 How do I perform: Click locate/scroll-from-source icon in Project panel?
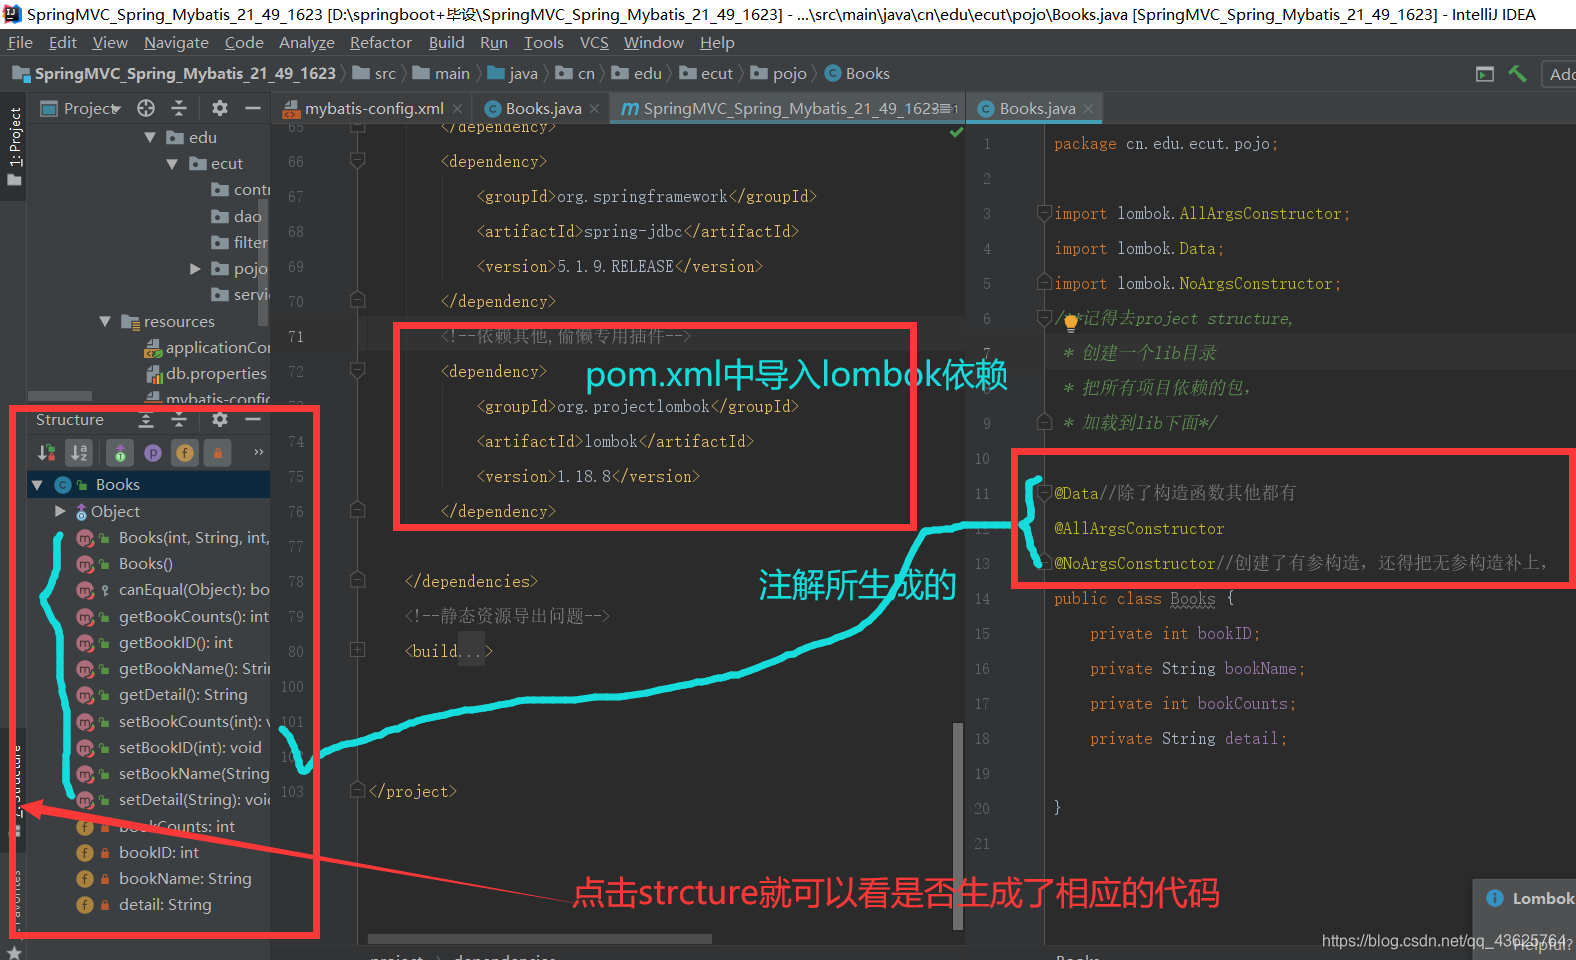[x=146, y=108]
